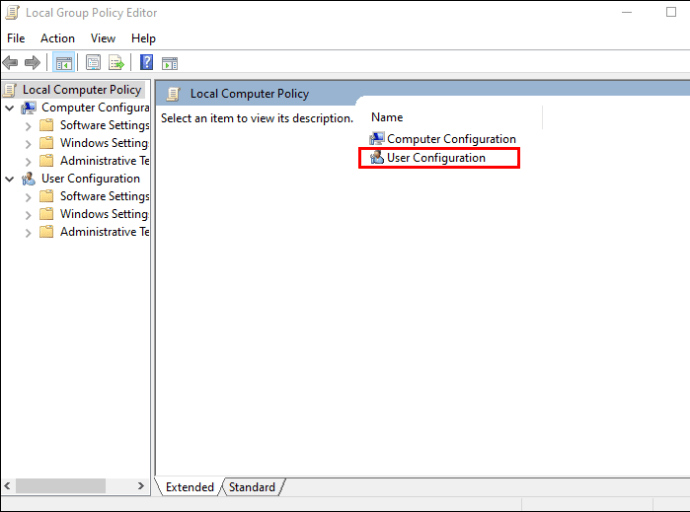Minimize the Local Group Policy Editor window
Image resolution: width=690 pixels, height=512 pixels.
tap(627, 12)
